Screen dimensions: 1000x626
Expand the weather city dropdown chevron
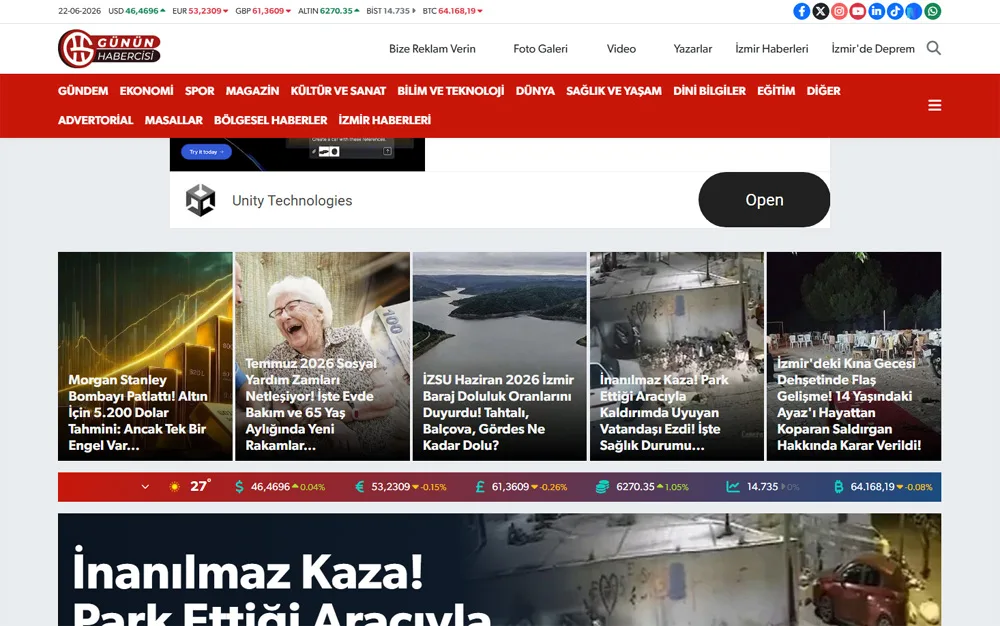coord(145,487)
